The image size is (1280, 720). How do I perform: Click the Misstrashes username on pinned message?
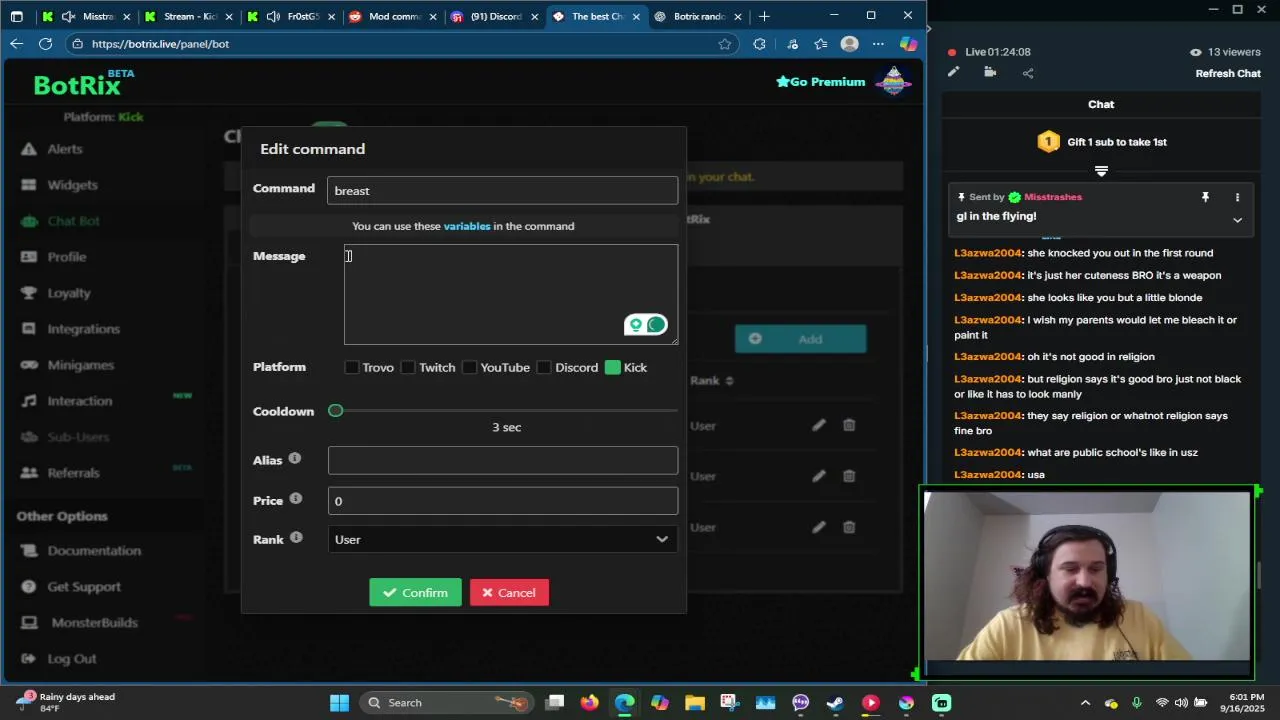pos(1053,197)
